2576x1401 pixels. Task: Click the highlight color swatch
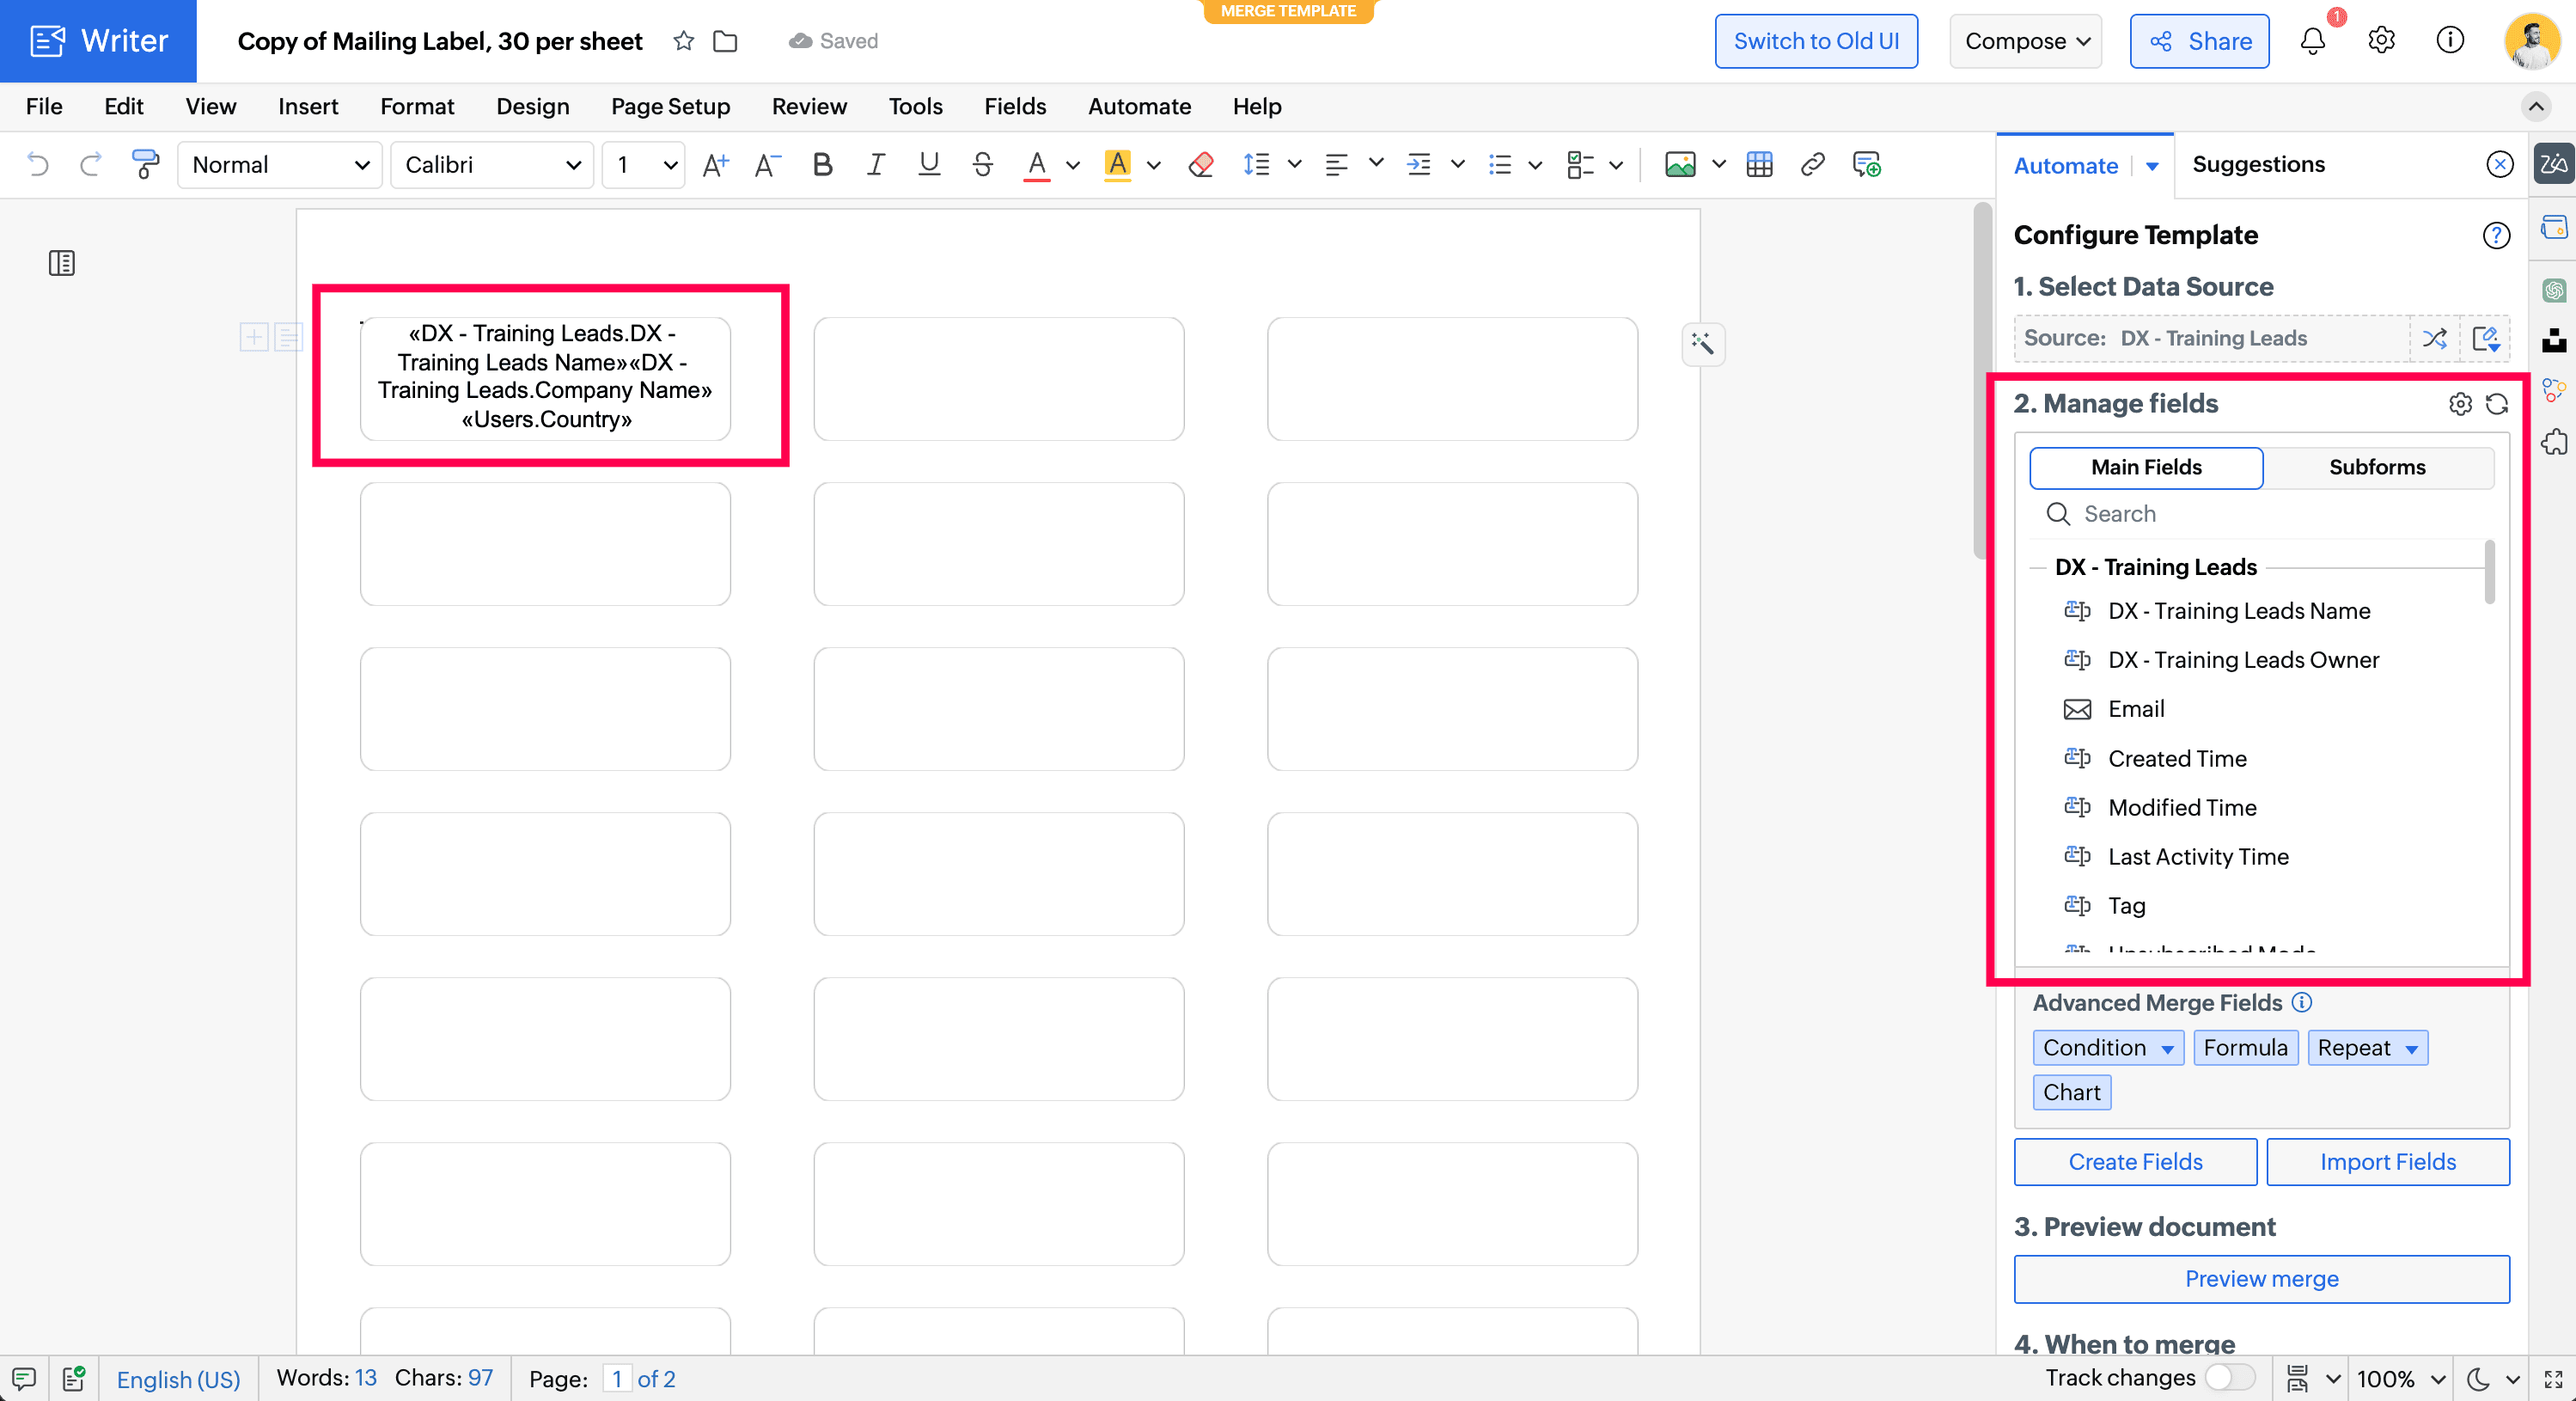1117,164
